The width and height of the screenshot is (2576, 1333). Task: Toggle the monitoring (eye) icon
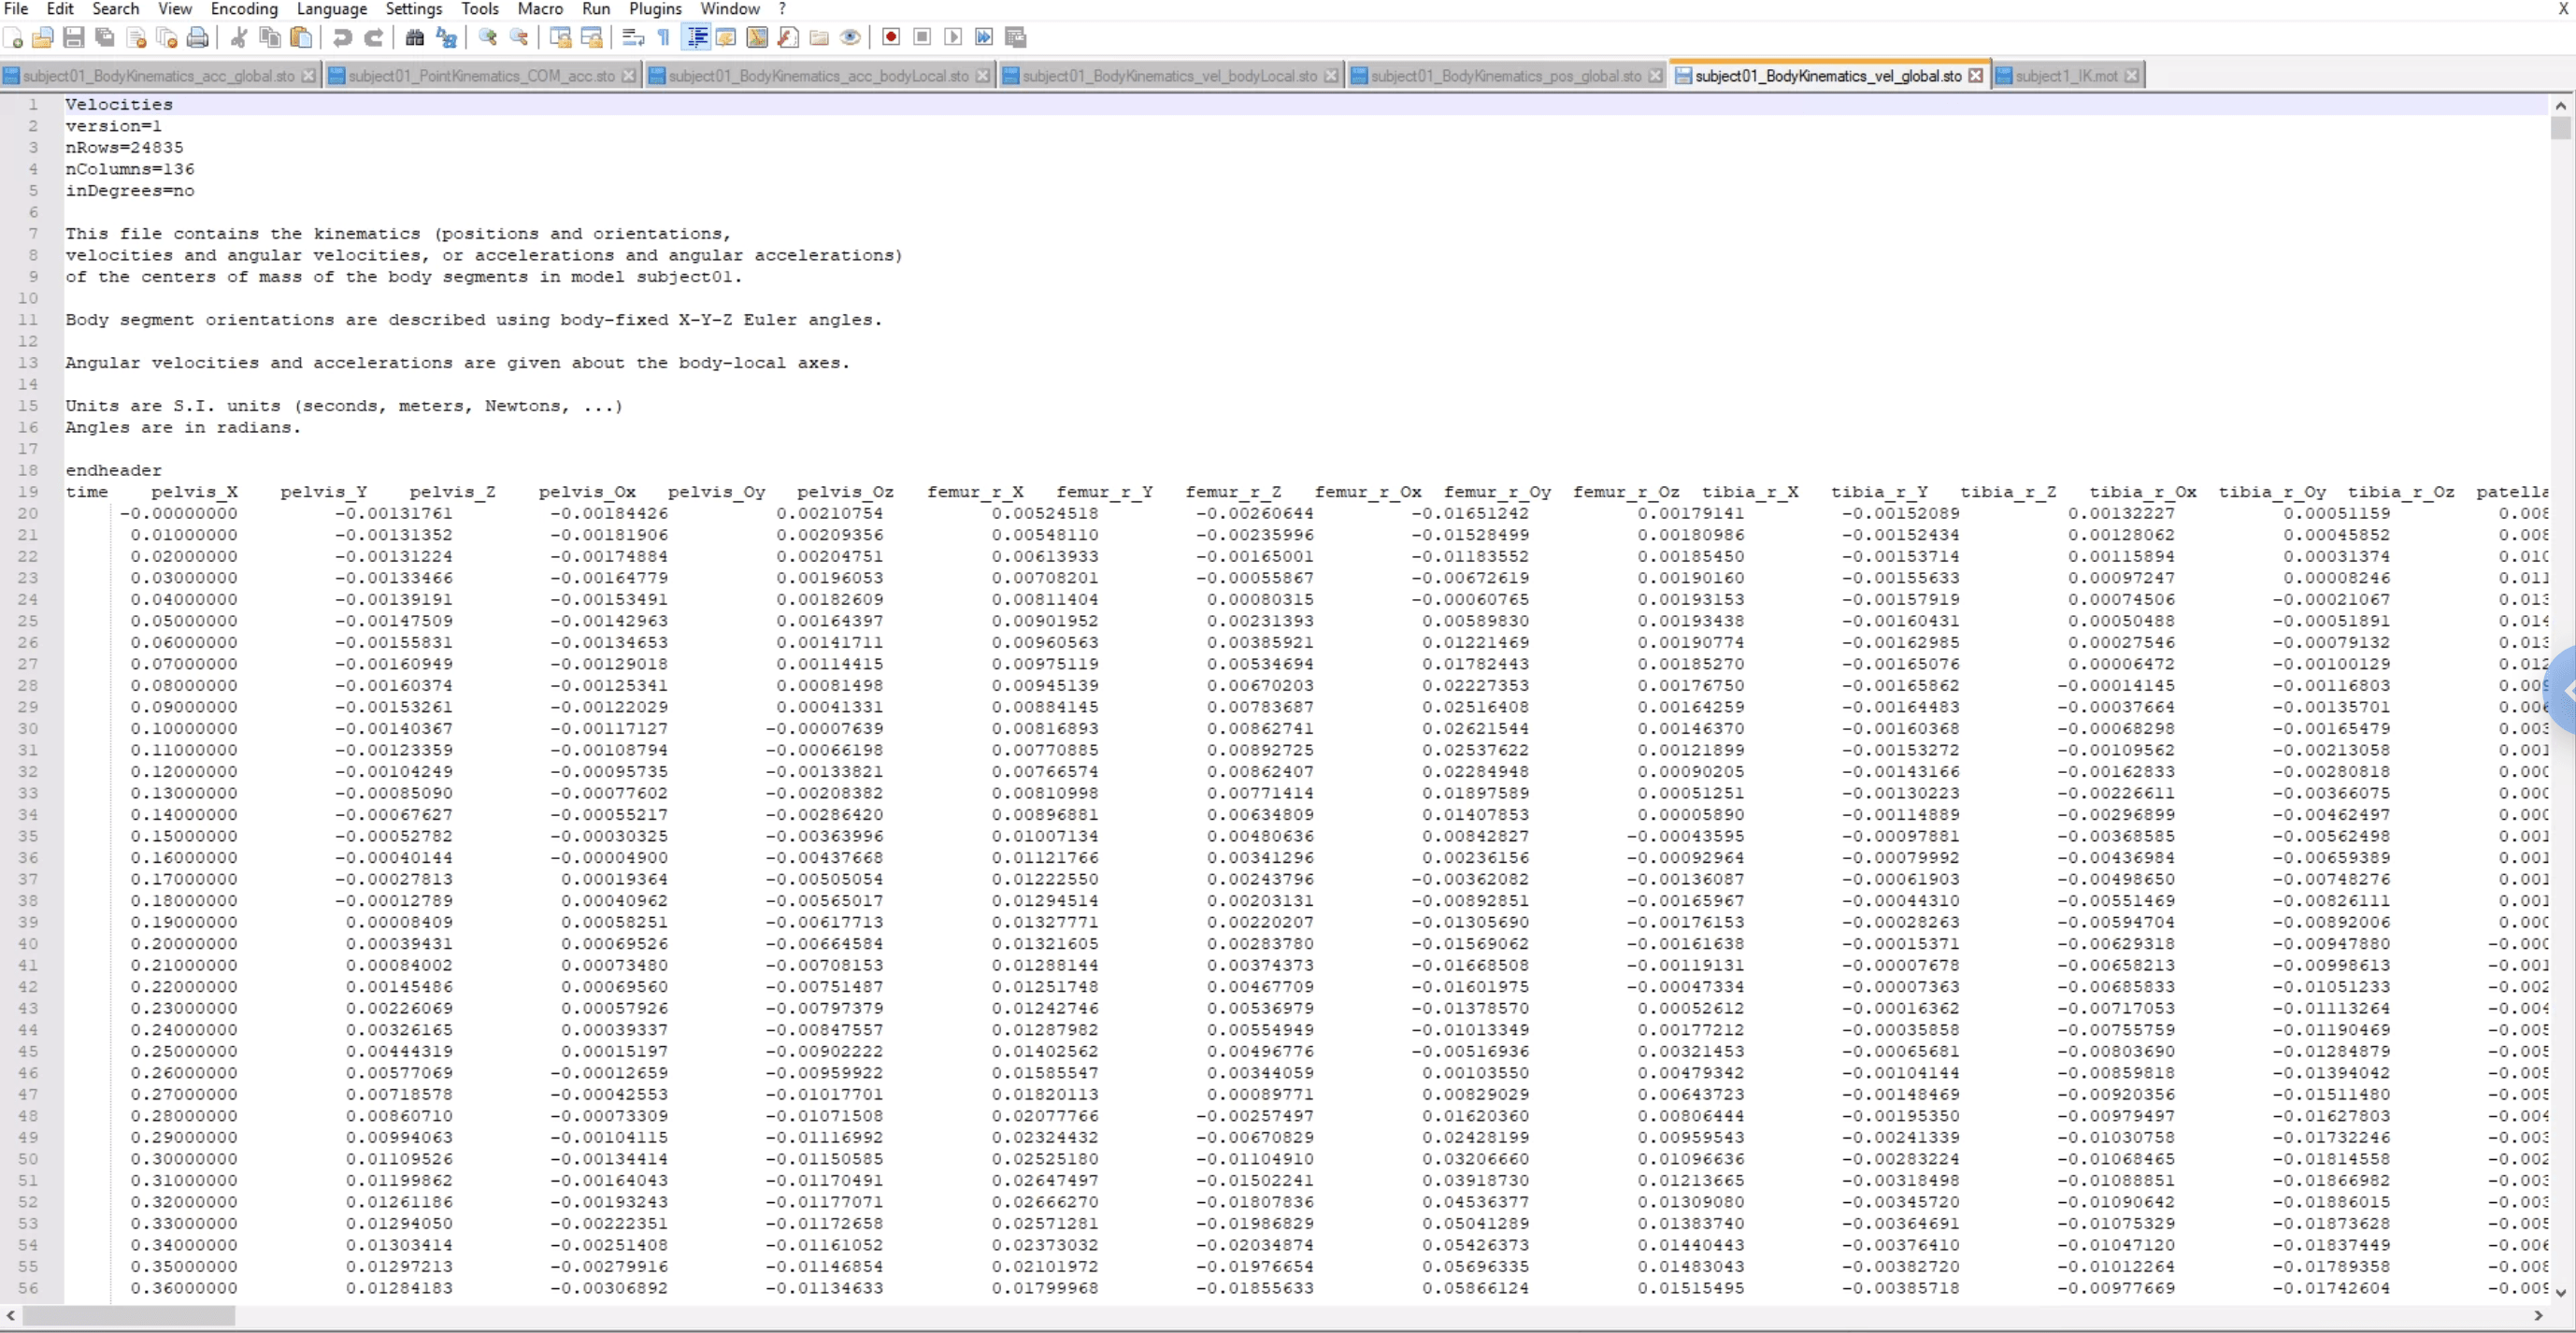850,38
